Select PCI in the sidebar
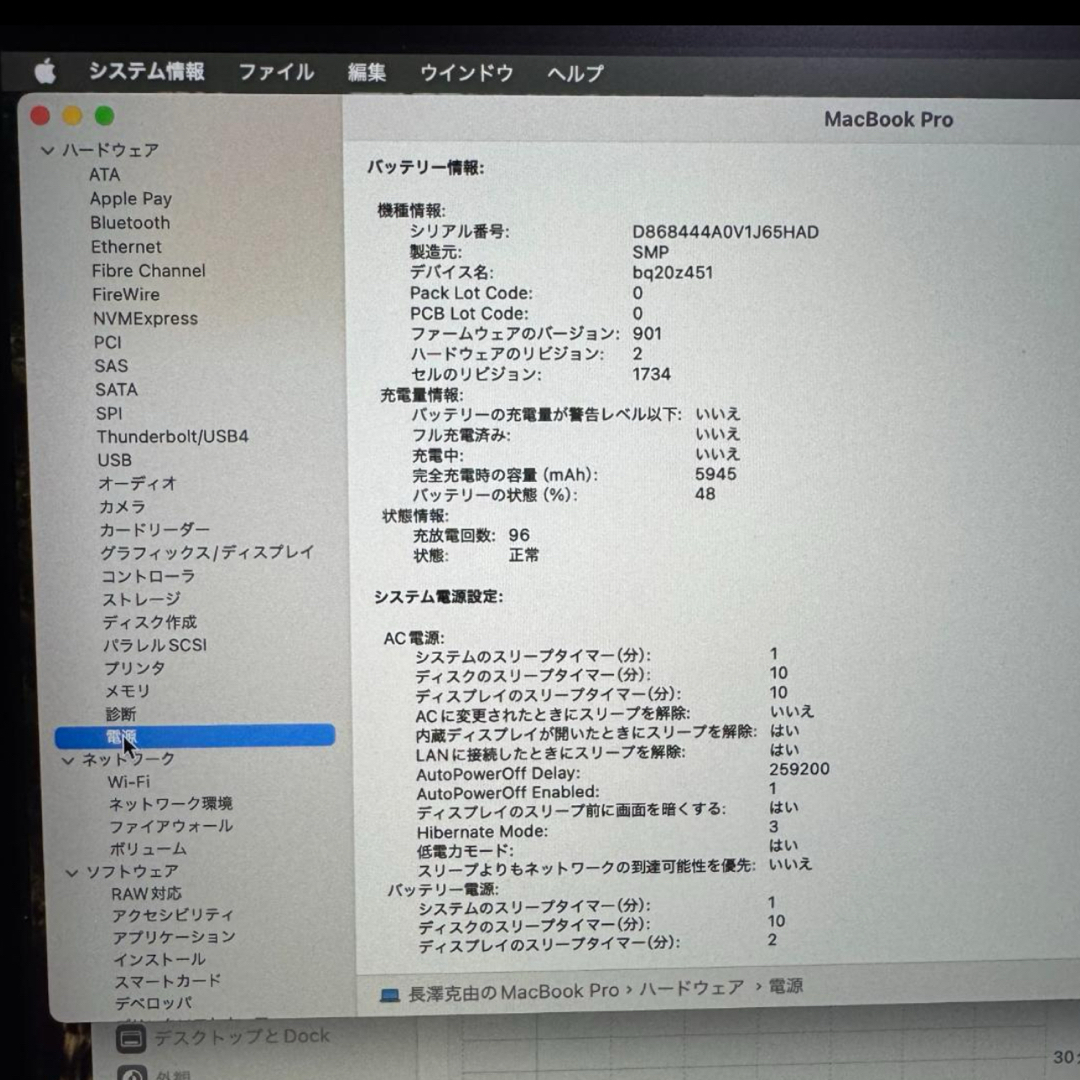The image size is (1080, 1080). (x=107, y=342)
